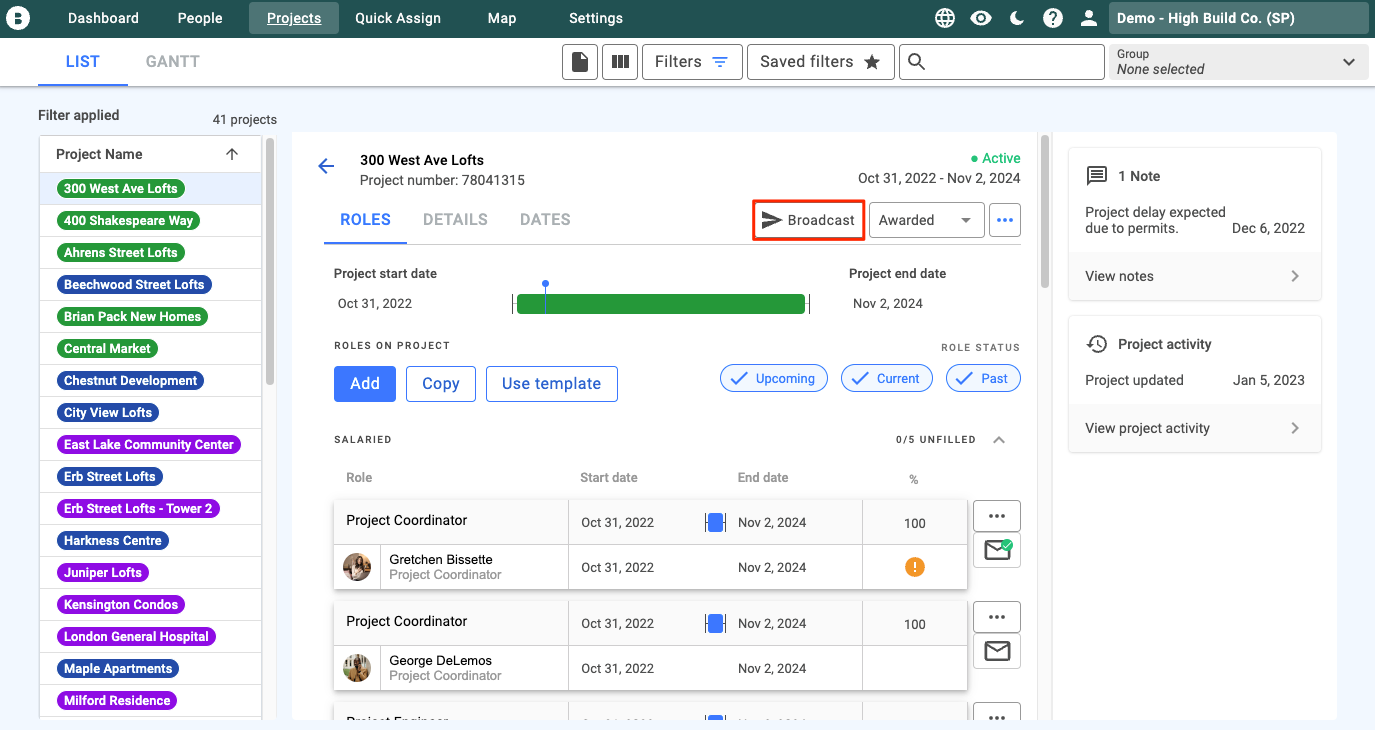Click the envelope icon with green check
Screen dimensions: 1375x730
997,550
